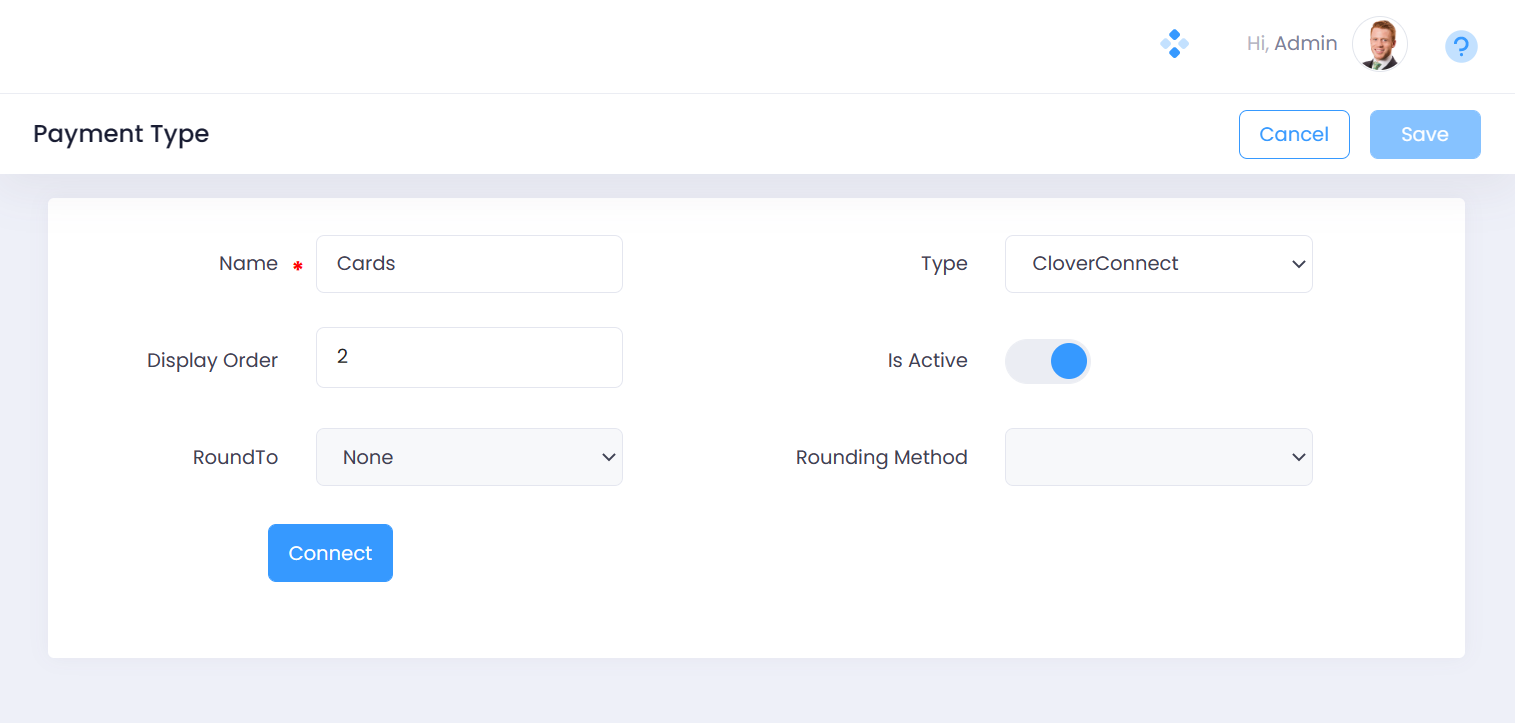Screen dimensions: 1515x723
Task: Toggle the Is Active switch
Action: (x=1047, y=361)
